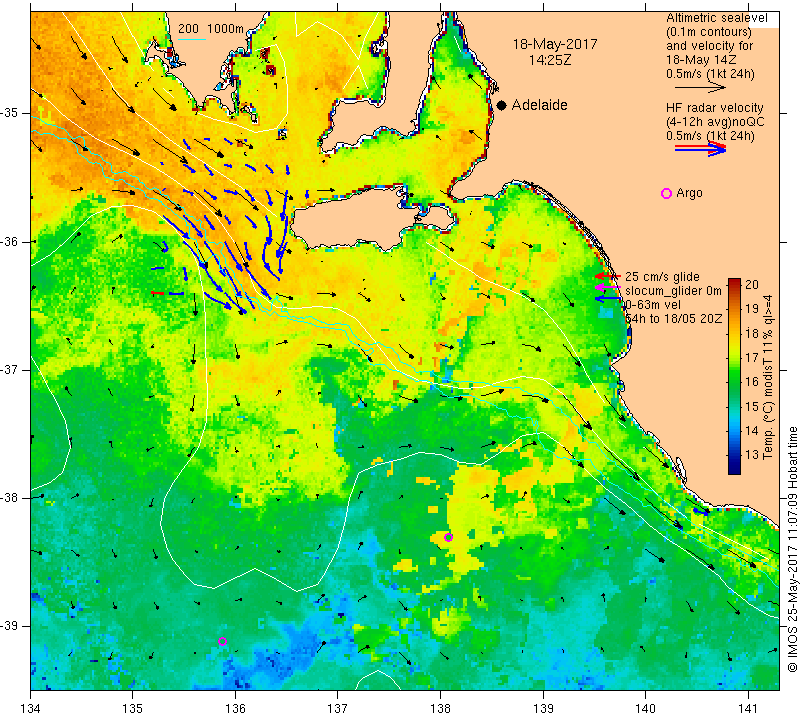
Task: Click the red glider arrow near 135.2°E, 36.4°S
Action: tap(157, 293)
